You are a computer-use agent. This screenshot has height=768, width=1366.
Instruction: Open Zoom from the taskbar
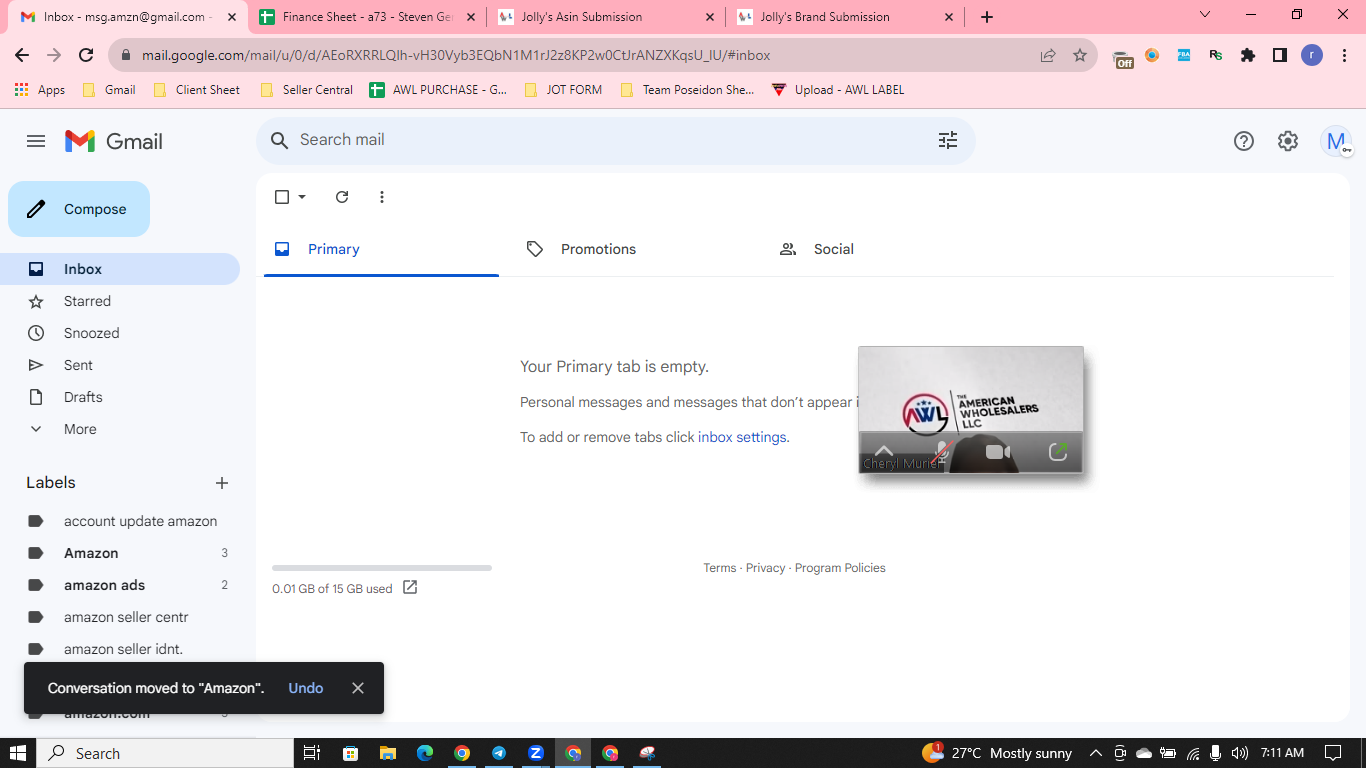[x=535, y=753]
